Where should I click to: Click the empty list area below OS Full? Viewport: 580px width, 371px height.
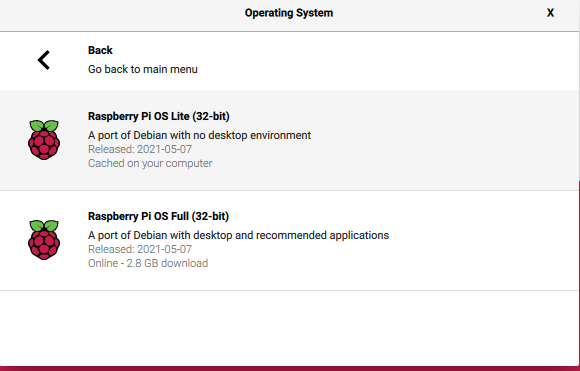289,327
